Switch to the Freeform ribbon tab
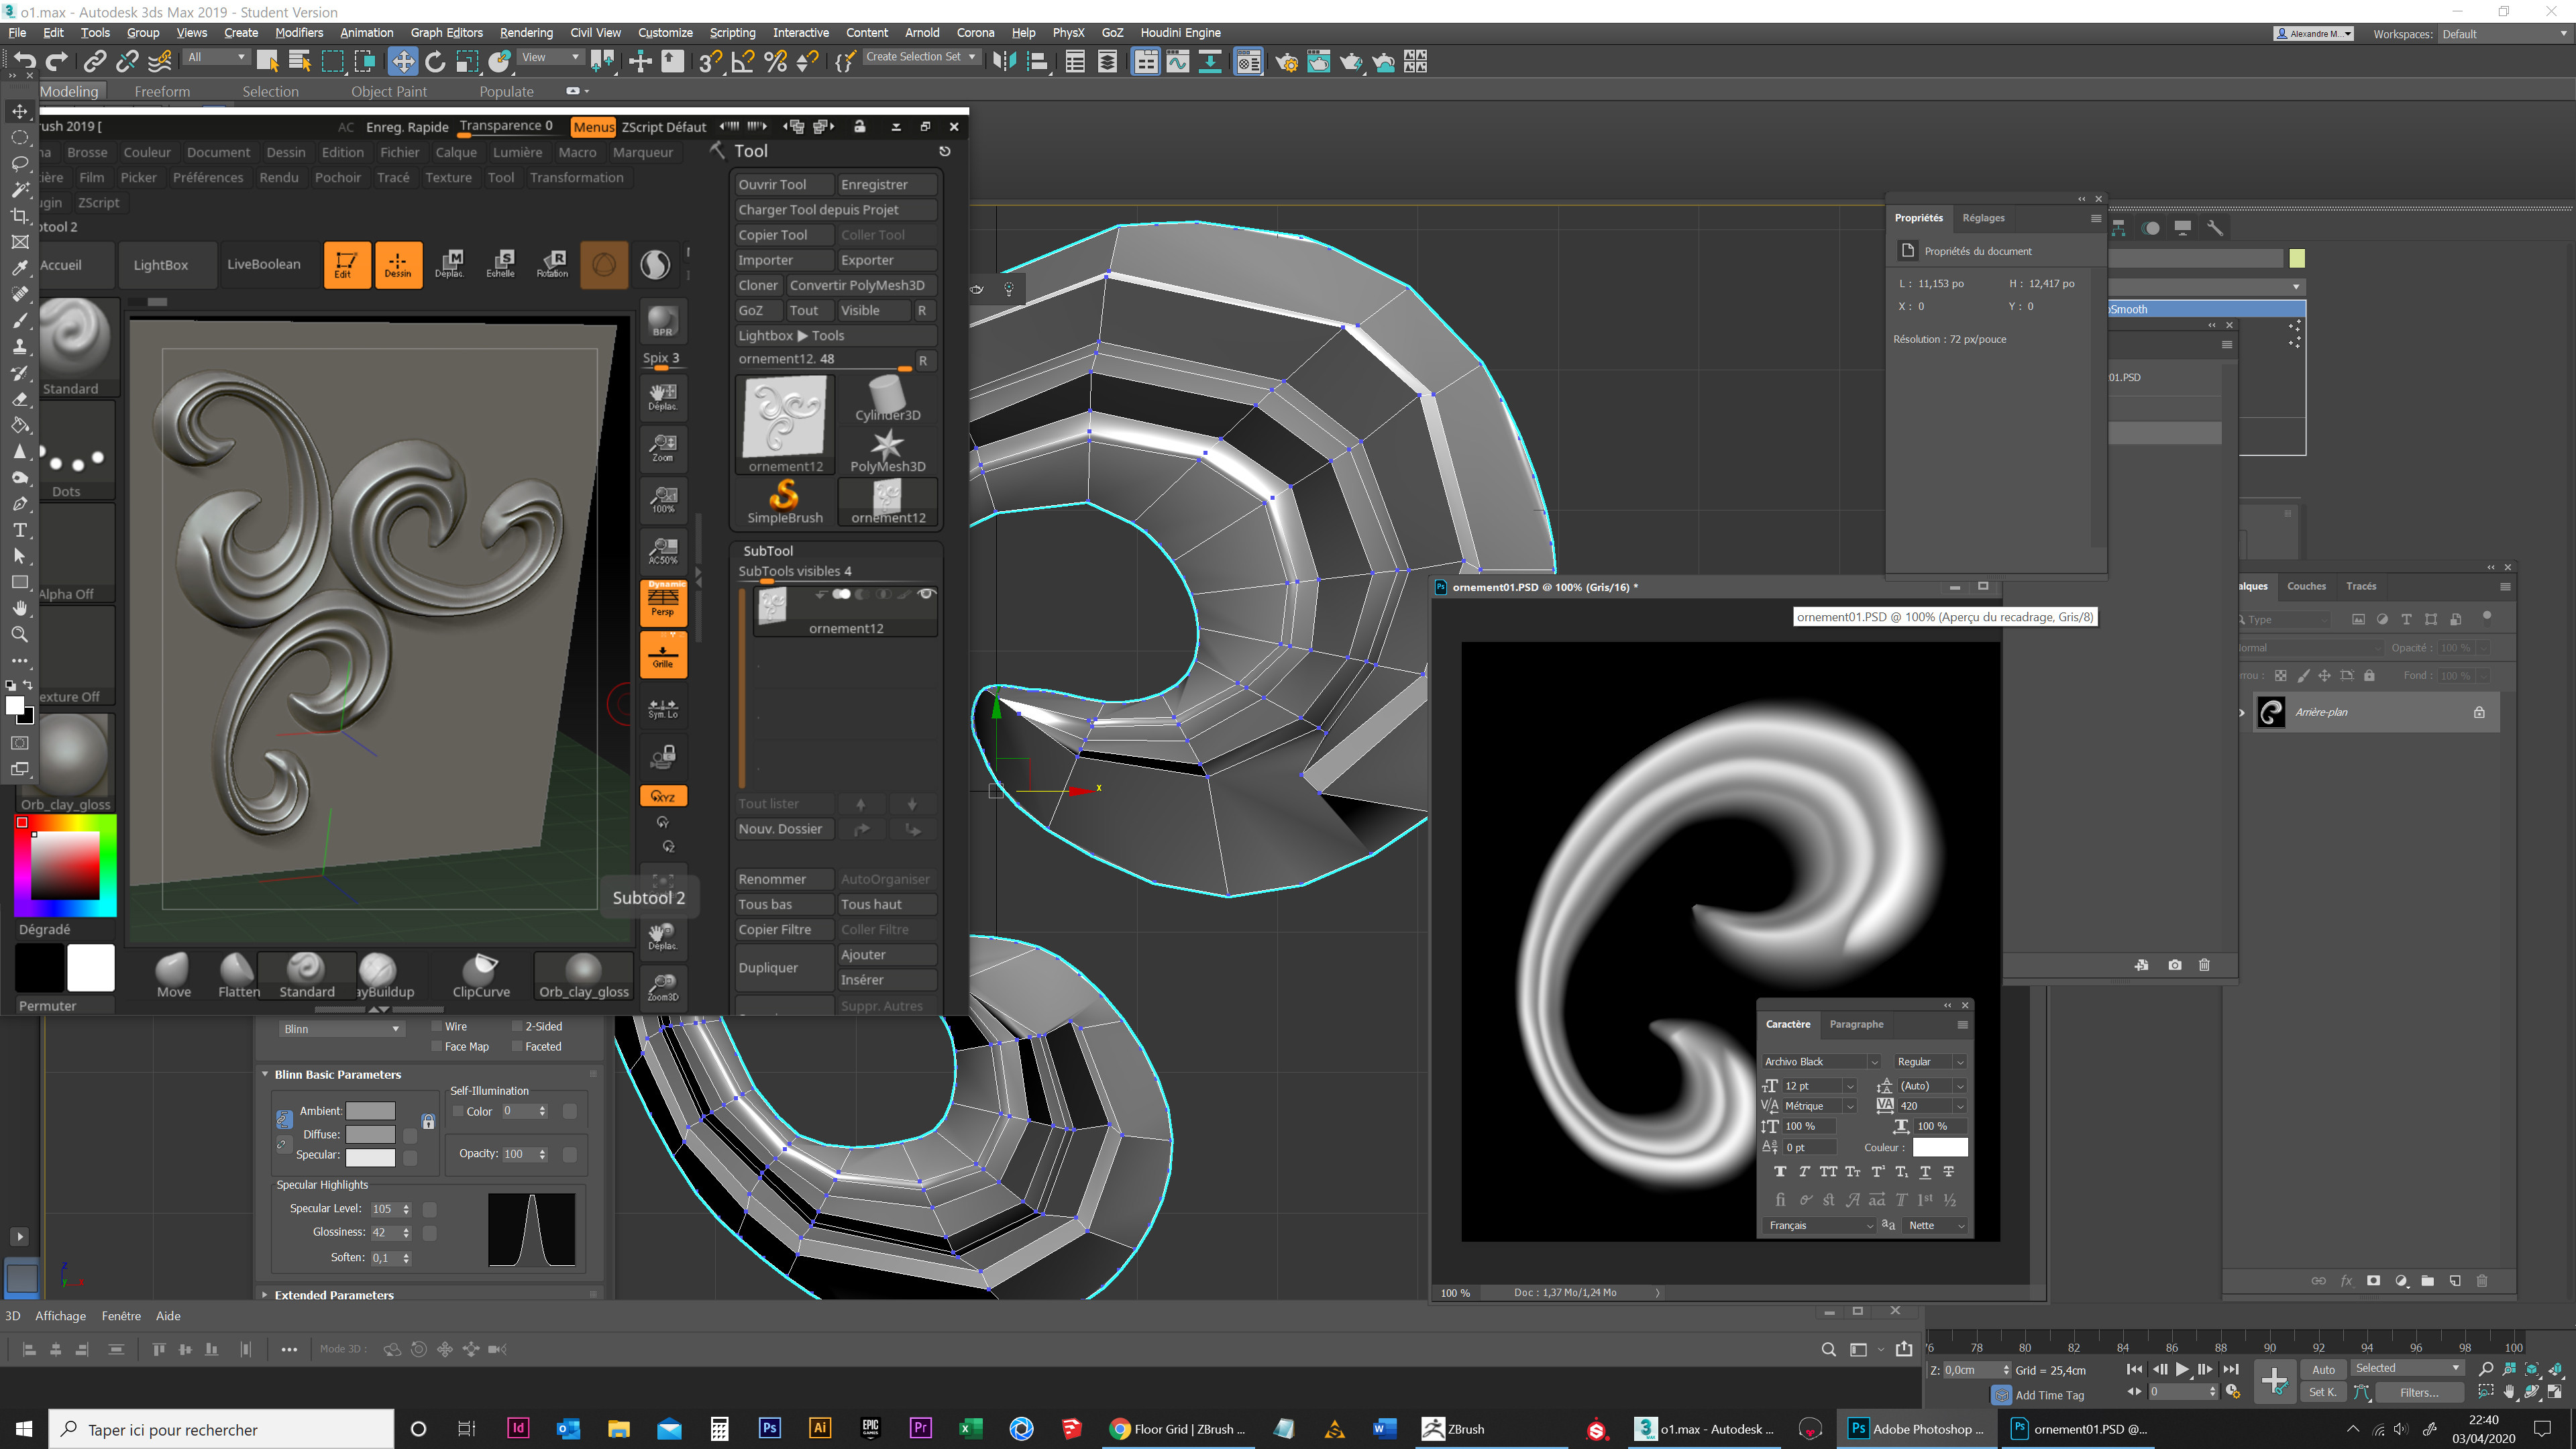Screen dimensions: 2576x1449 [162, 91]
